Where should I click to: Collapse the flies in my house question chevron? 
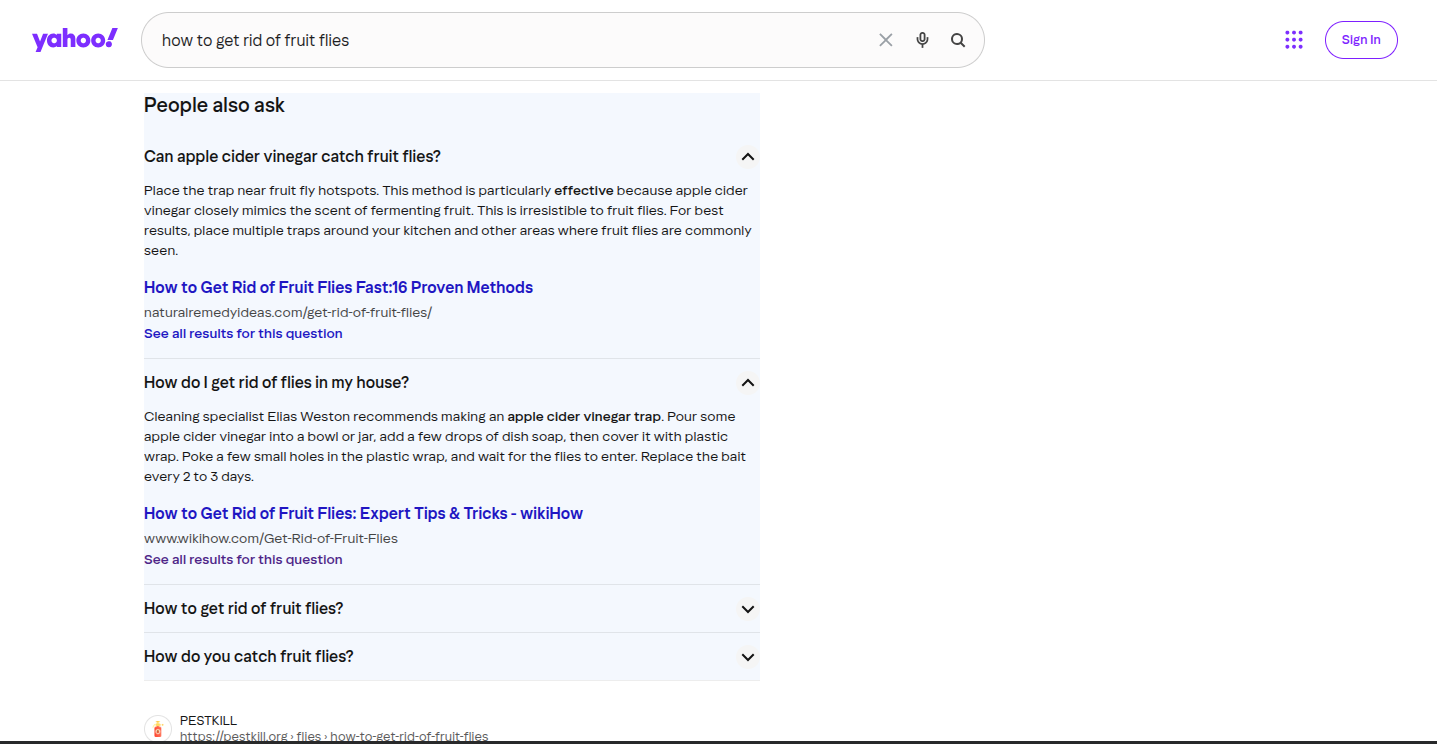(748, 383)
